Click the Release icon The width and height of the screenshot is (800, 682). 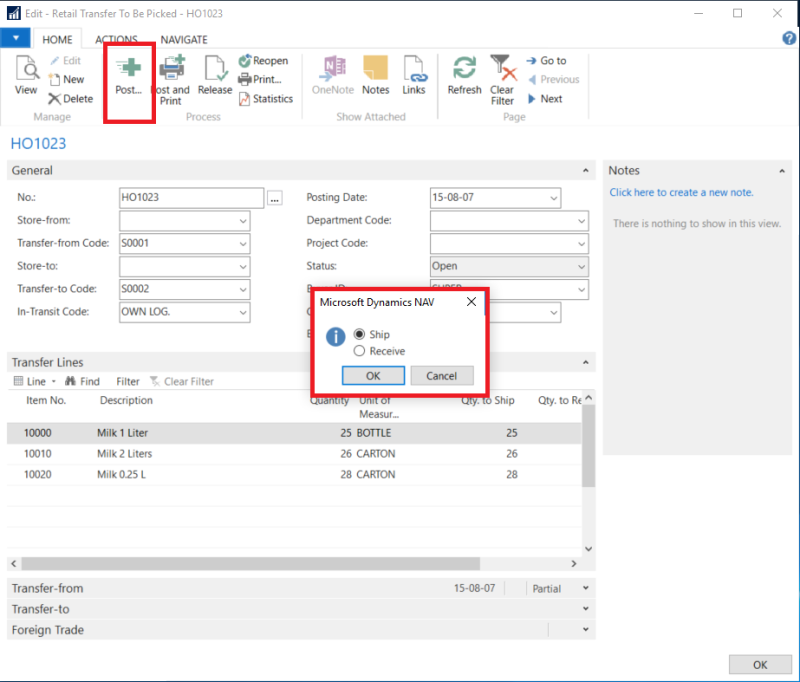tap(215, 79)
